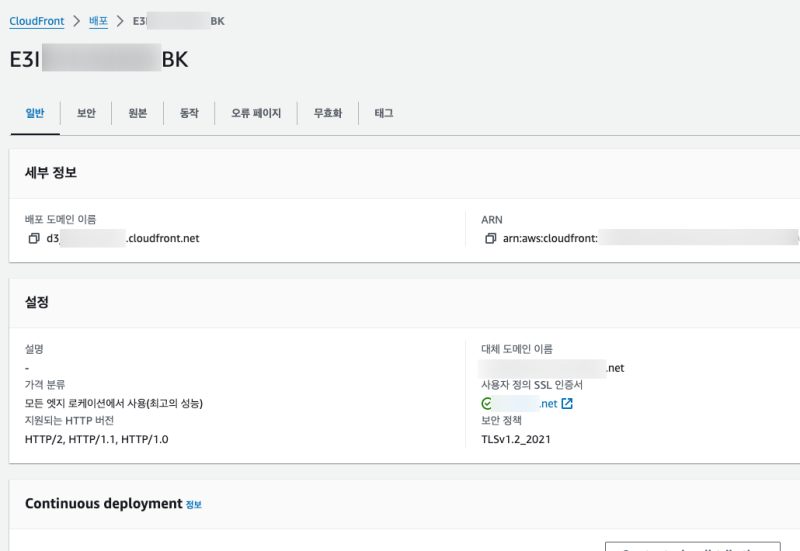Click the CloudFront breadcrumb link

click(36, 21)
